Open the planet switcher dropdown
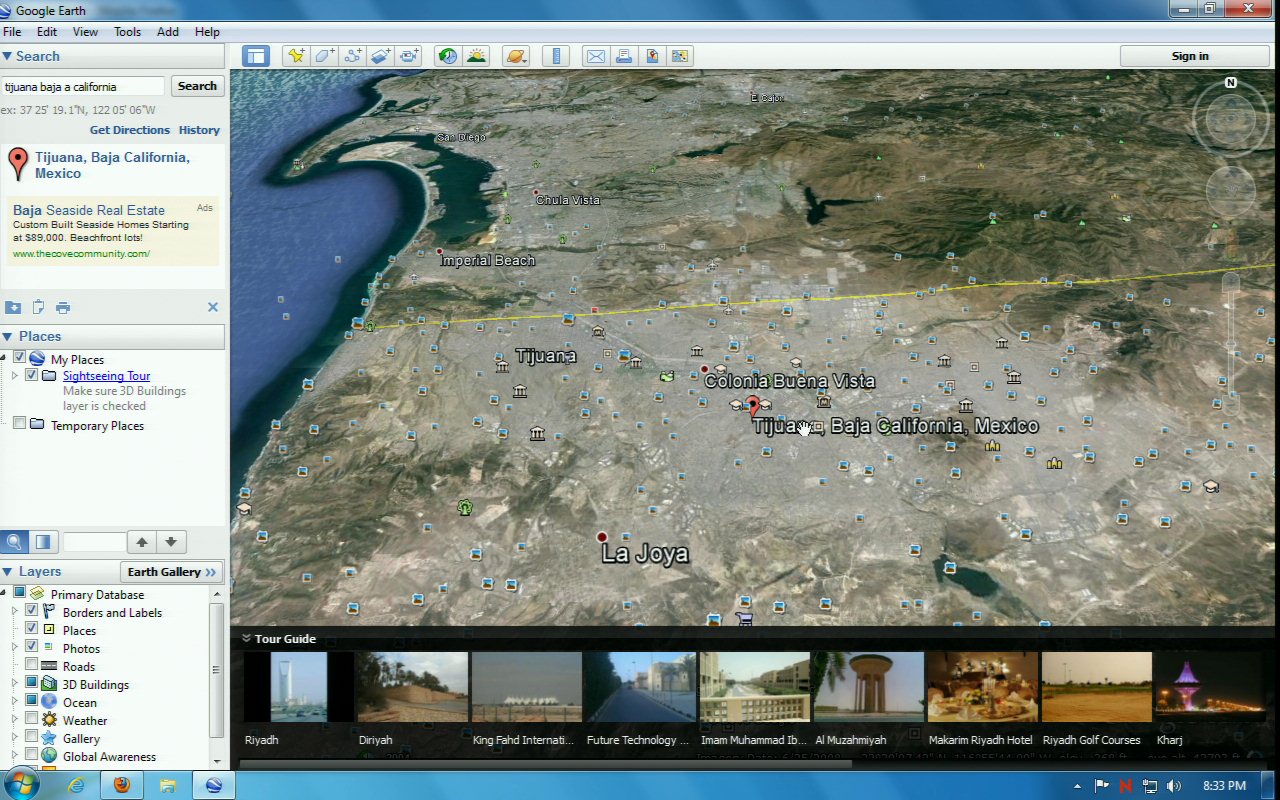The height and width of the screenshot is (800, 1280). [x=516, y=56]
